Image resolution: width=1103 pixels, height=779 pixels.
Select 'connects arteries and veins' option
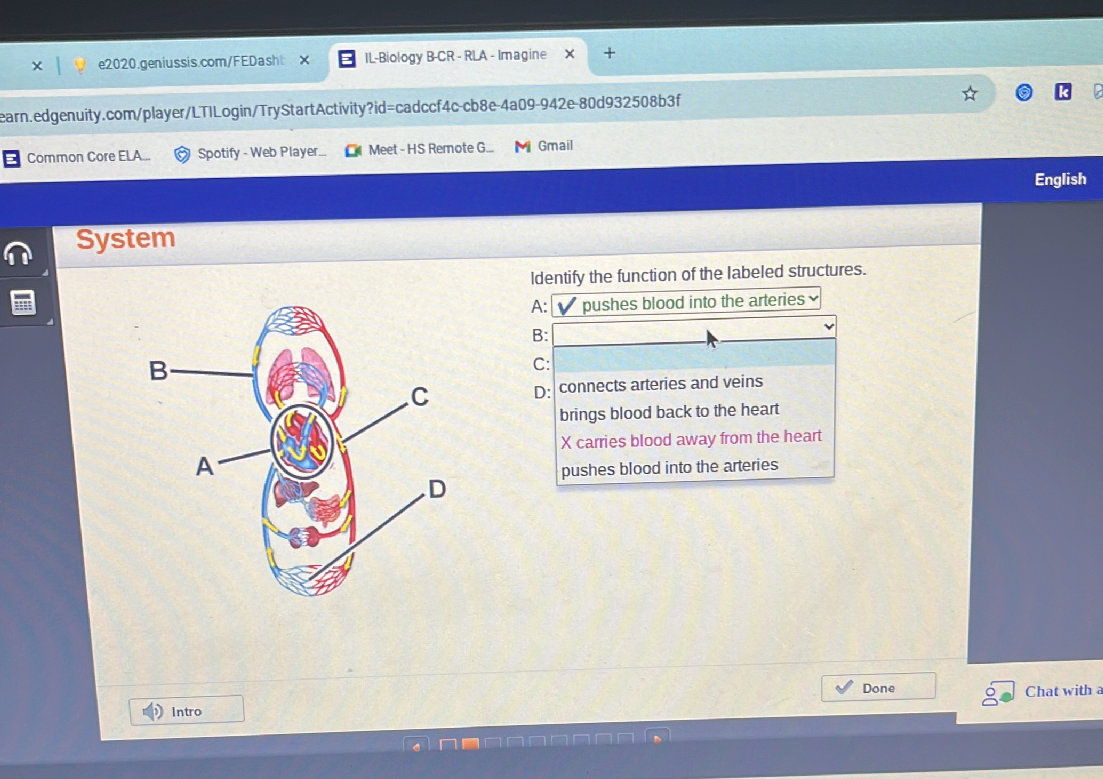660,382
